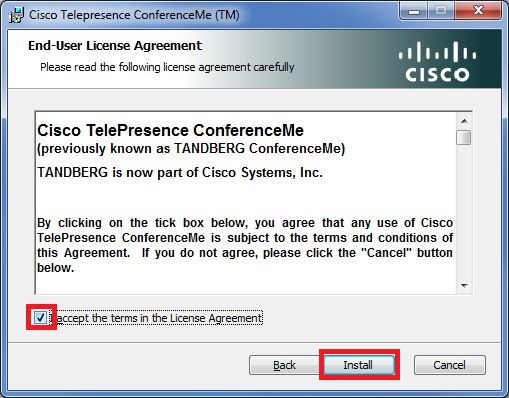Screen dimensions: 509x398
Task: Click the 'I accept the terms' label text
Action: pyautogui.click(x=159, y=318)
